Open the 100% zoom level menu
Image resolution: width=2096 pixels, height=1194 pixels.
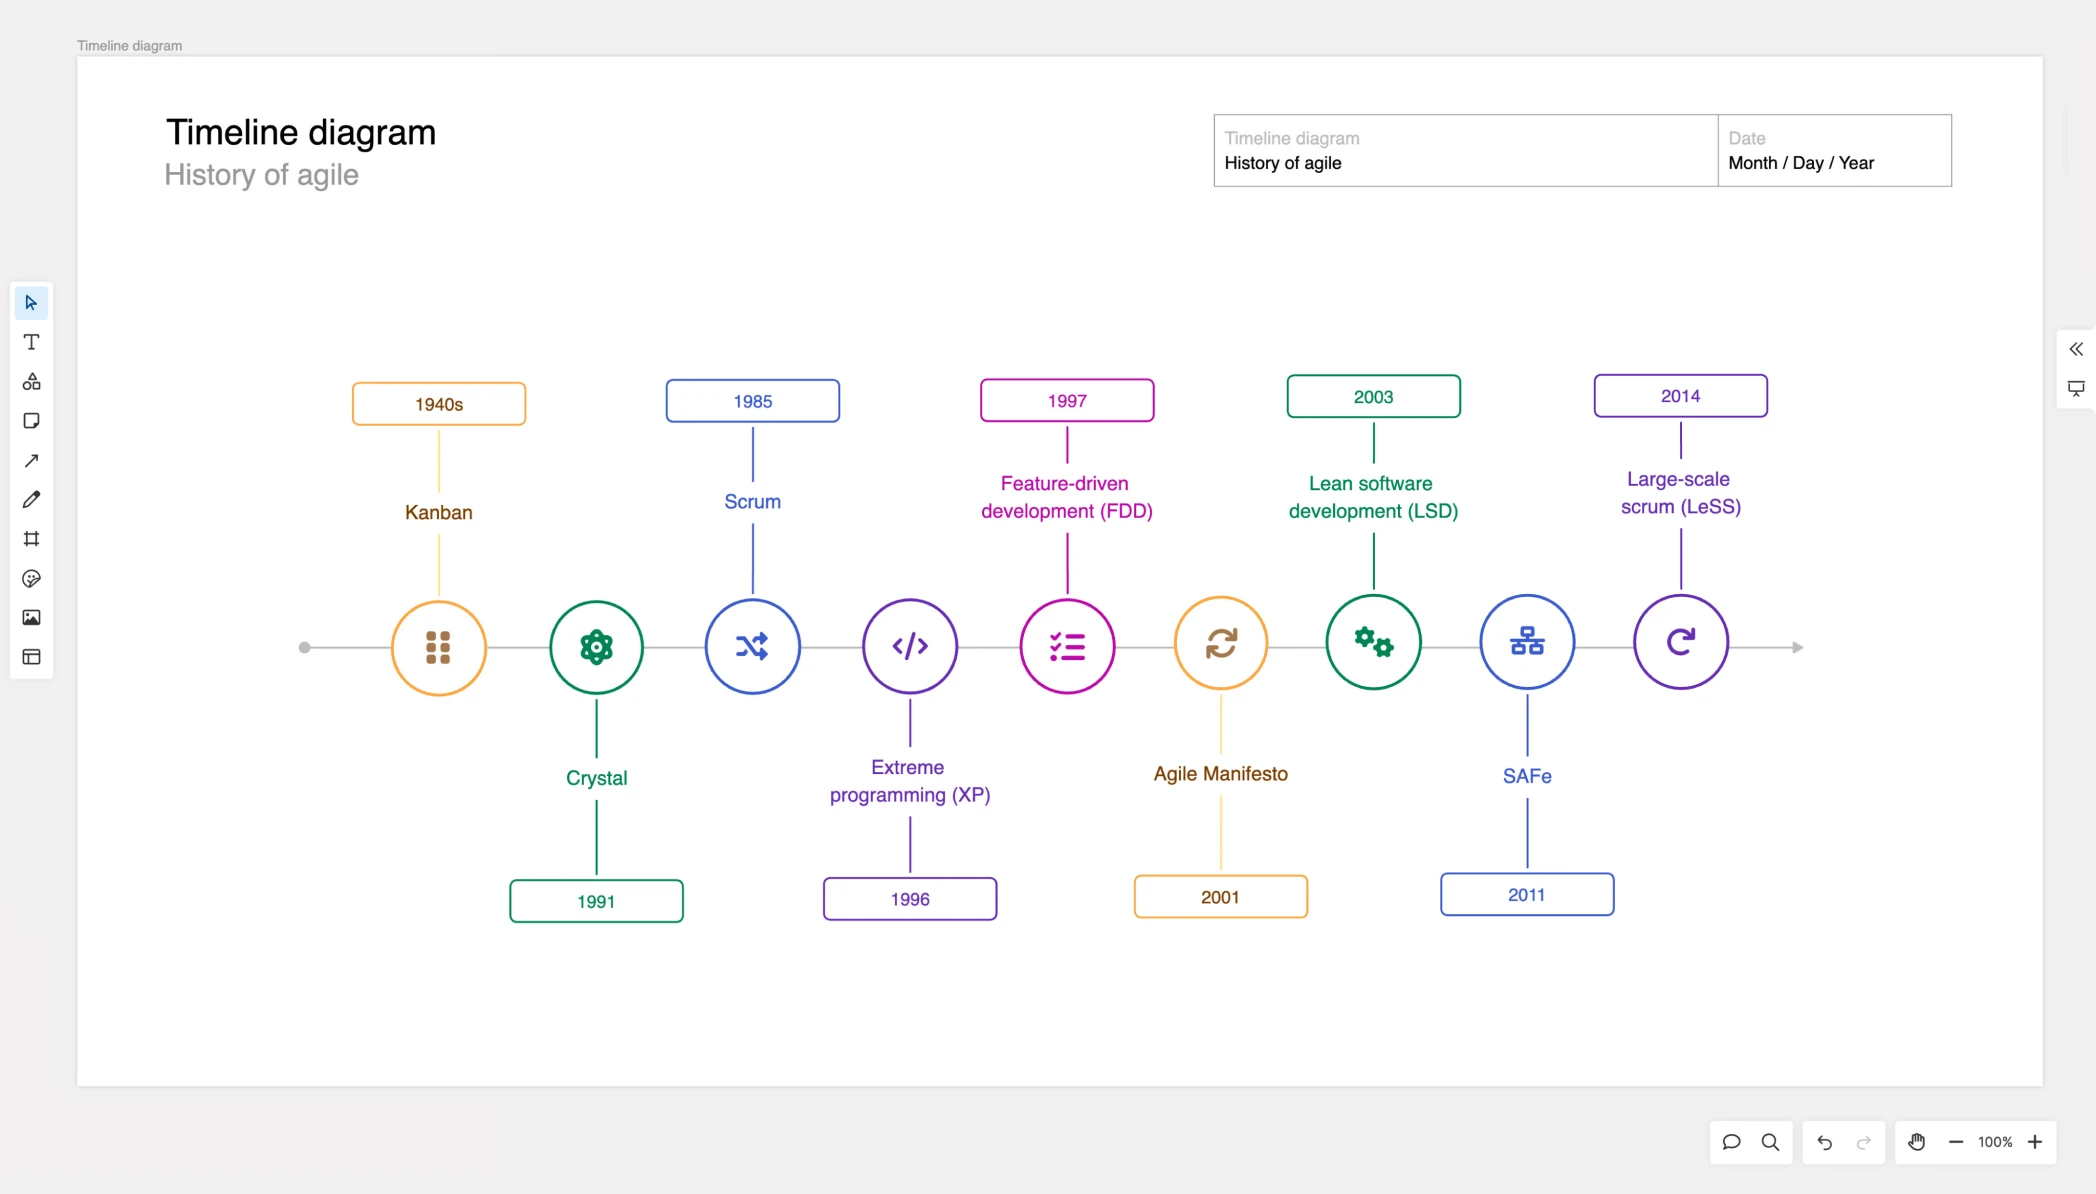tap(1995, 1142)
